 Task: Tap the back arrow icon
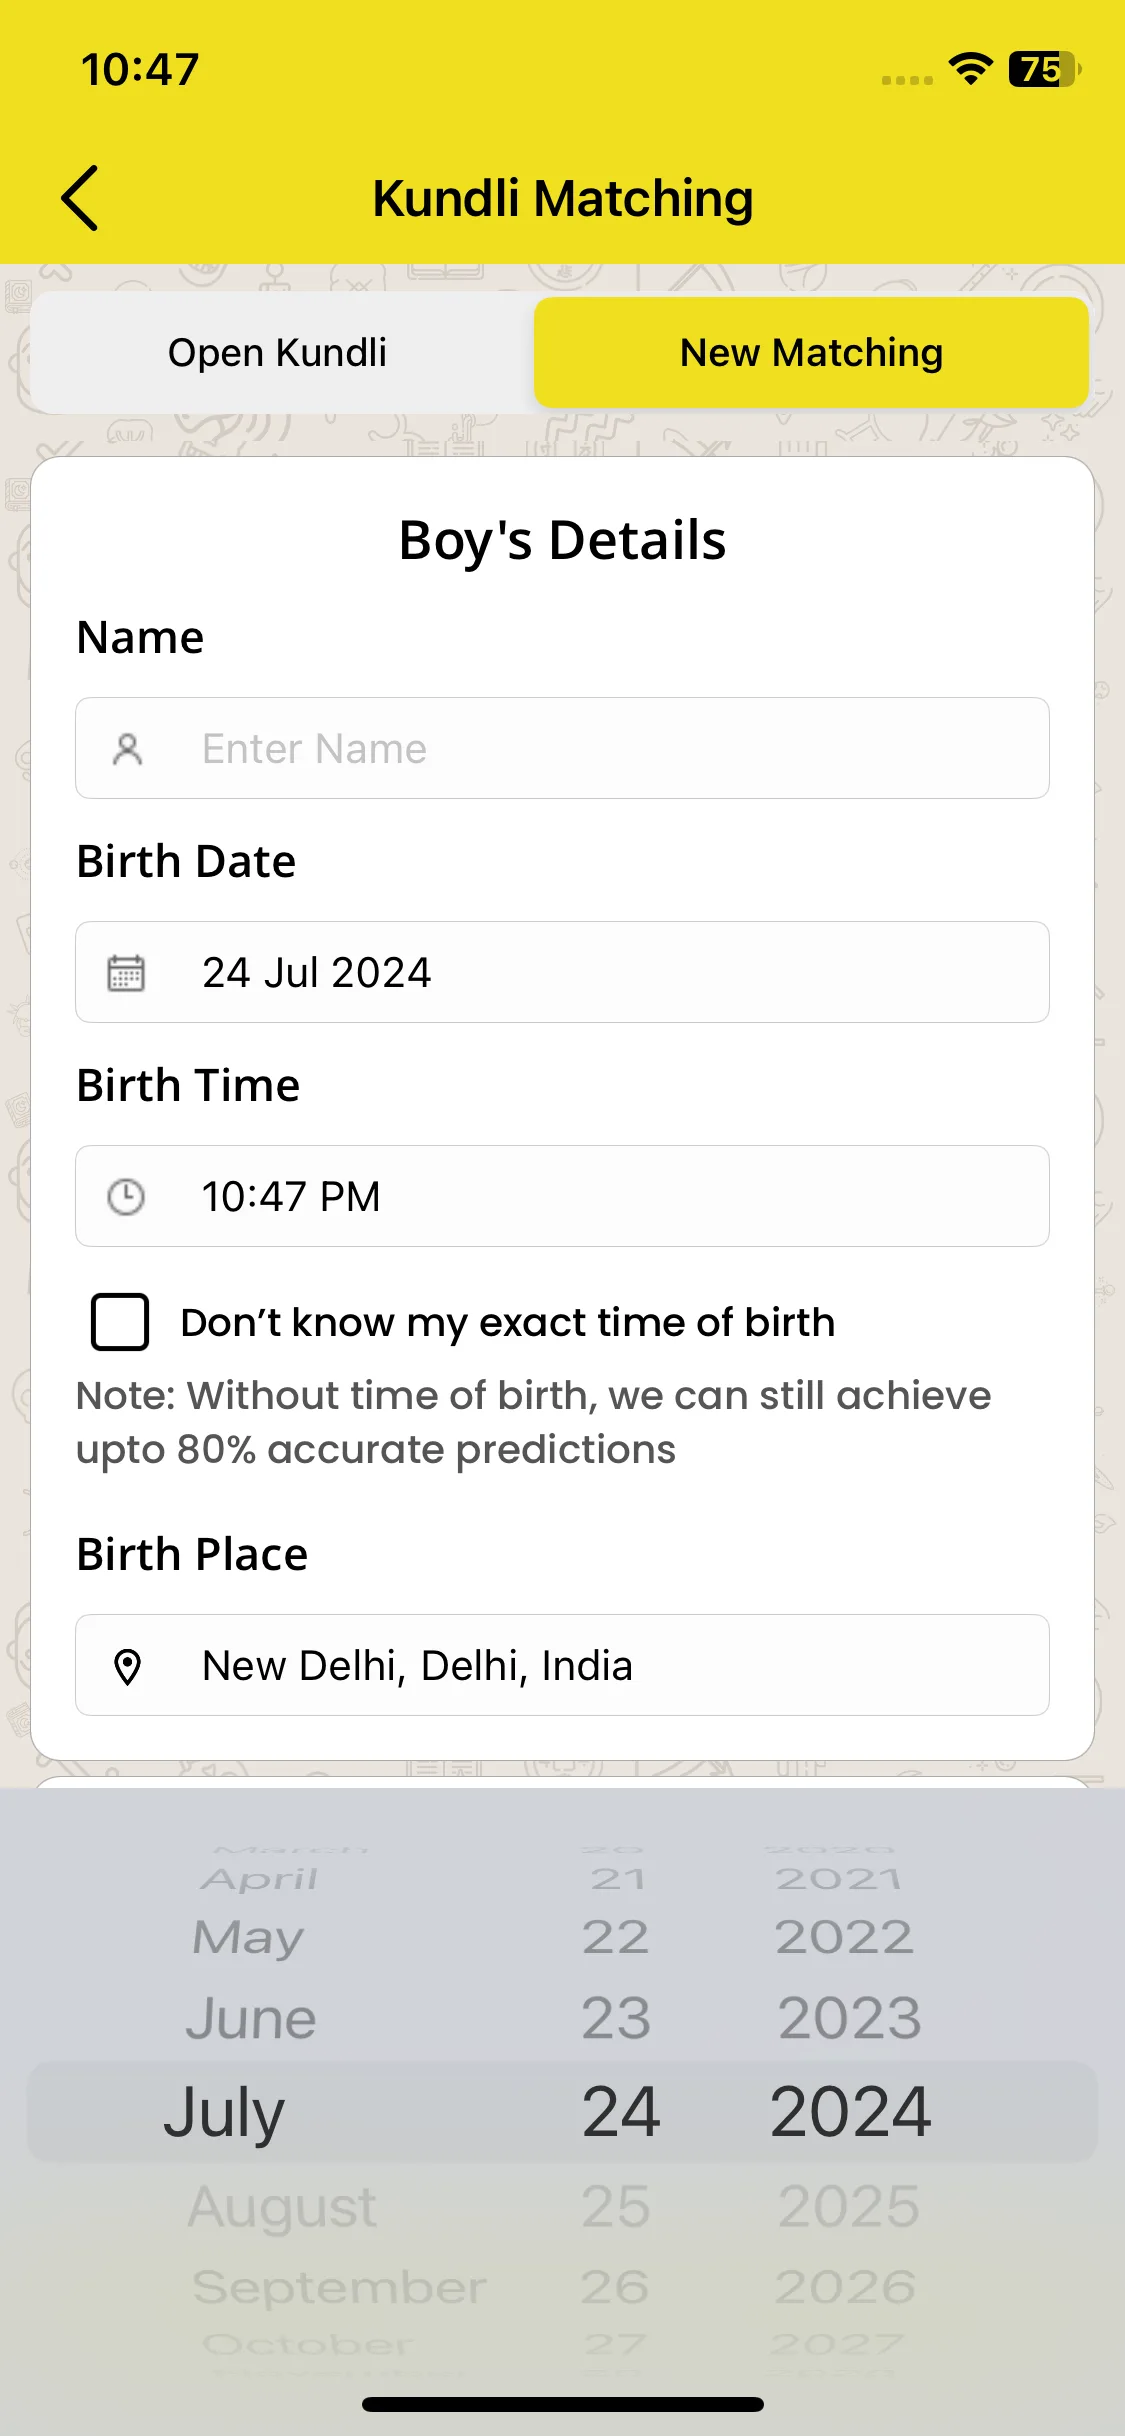point(80,198)
